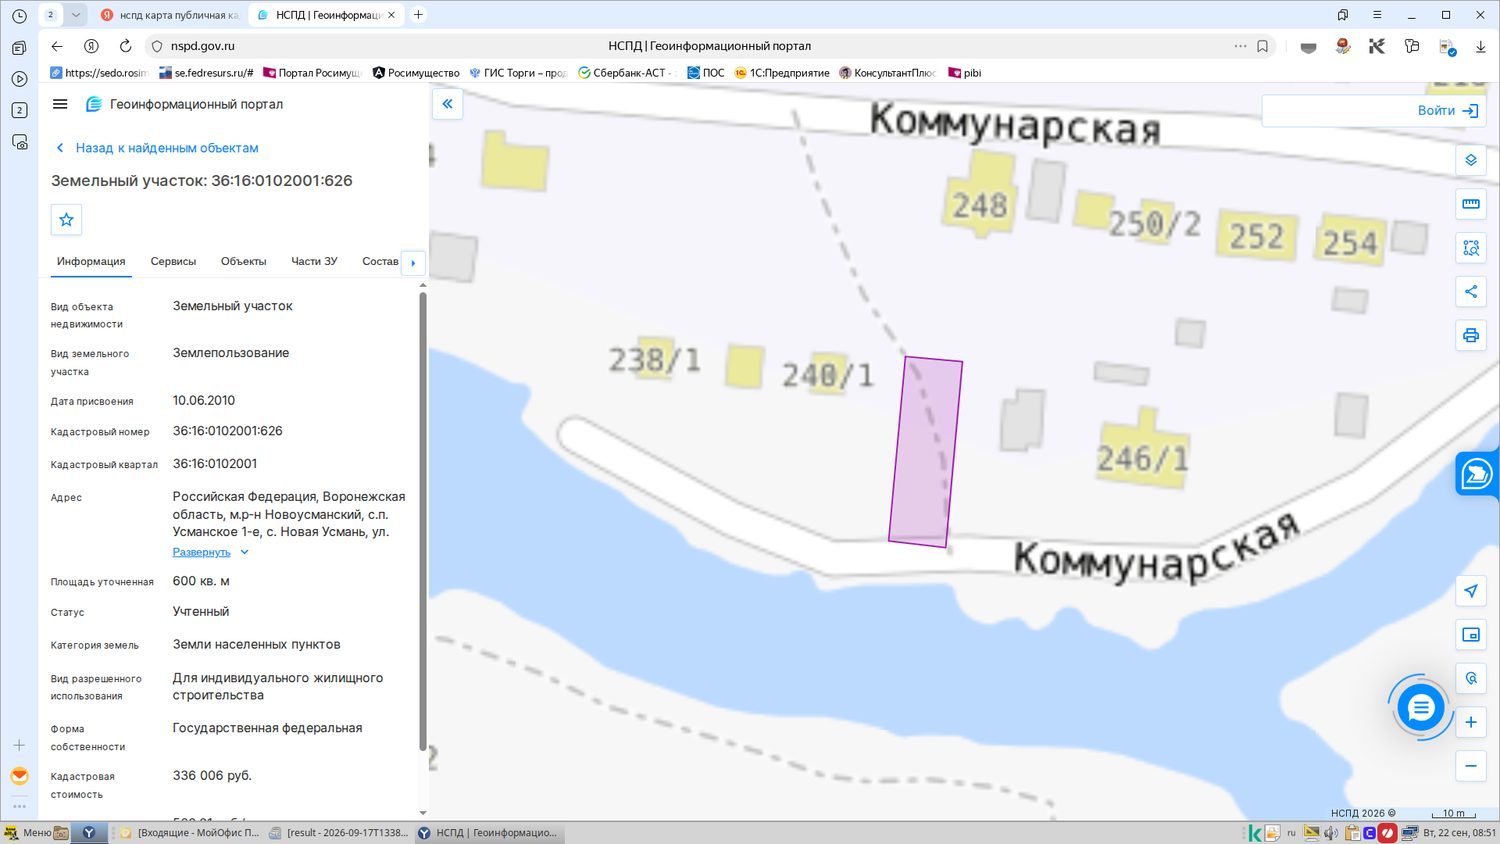Open the browser tab list dropdown

pos(75,15)
